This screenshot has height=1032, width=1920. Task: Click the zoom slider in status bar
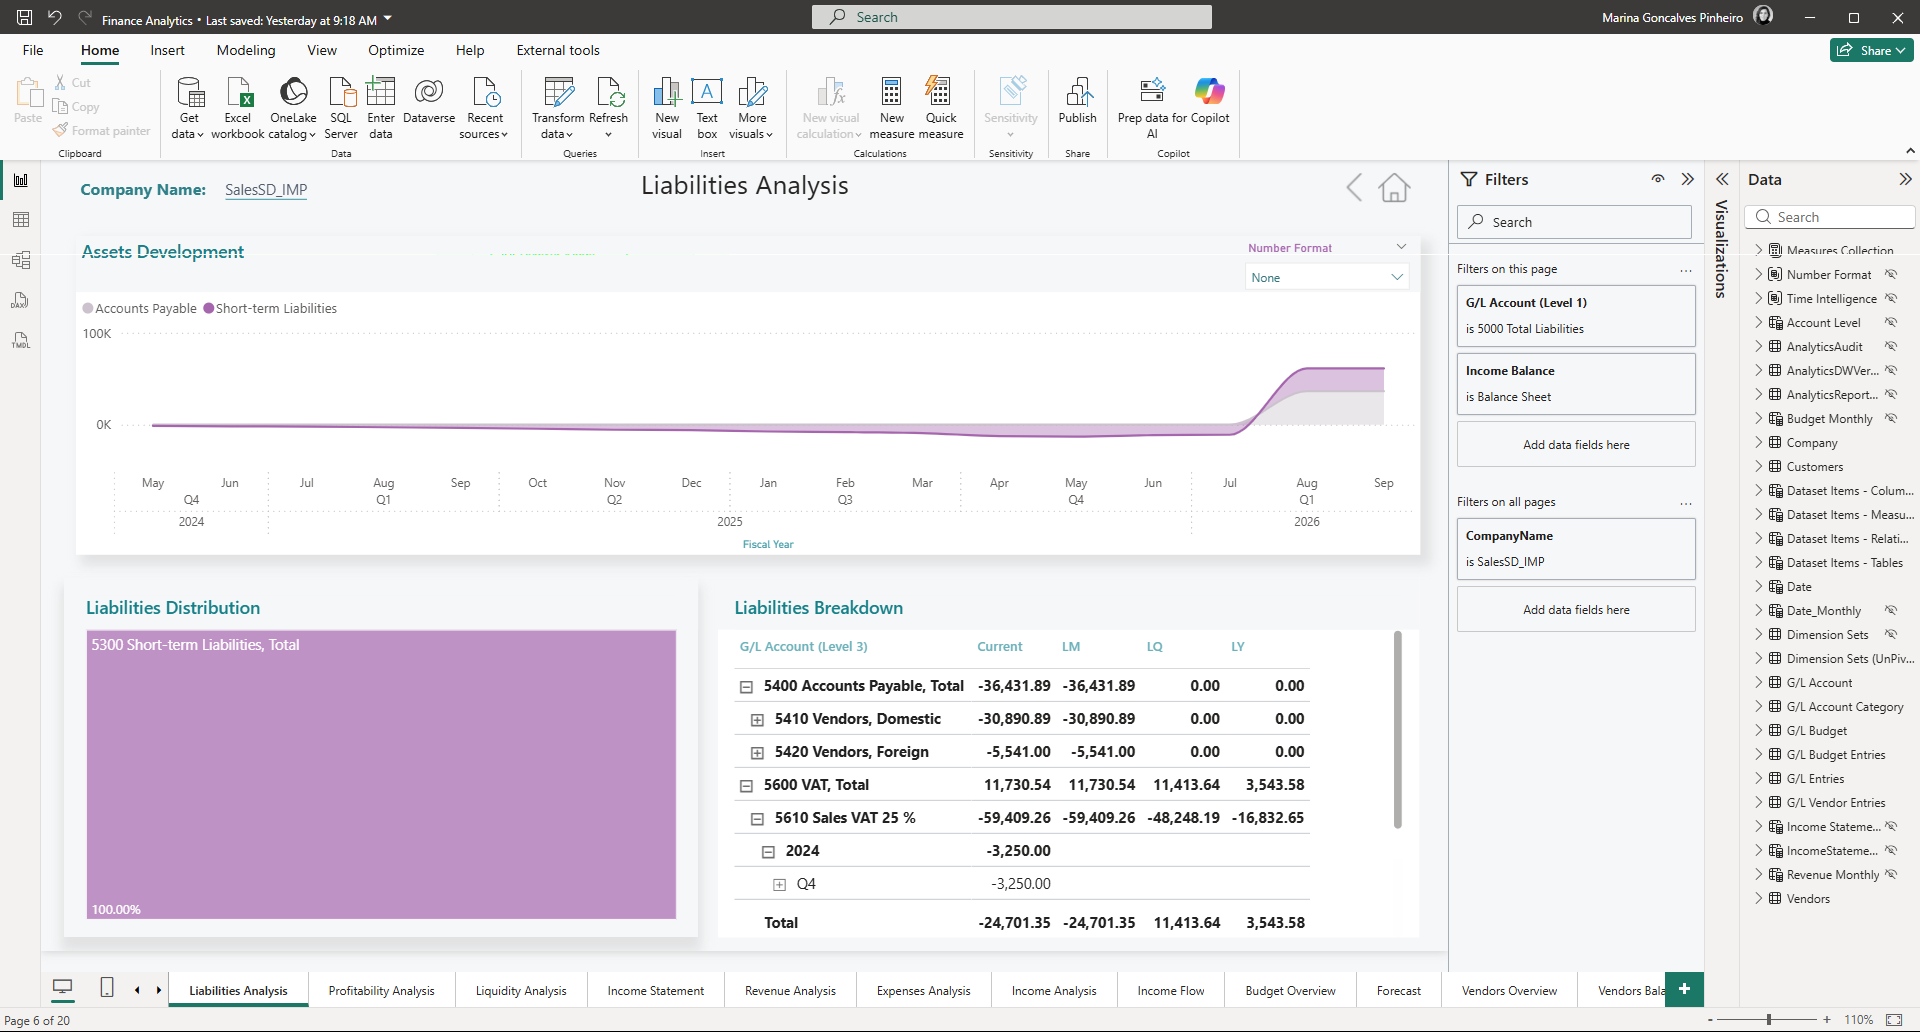1768,1020
